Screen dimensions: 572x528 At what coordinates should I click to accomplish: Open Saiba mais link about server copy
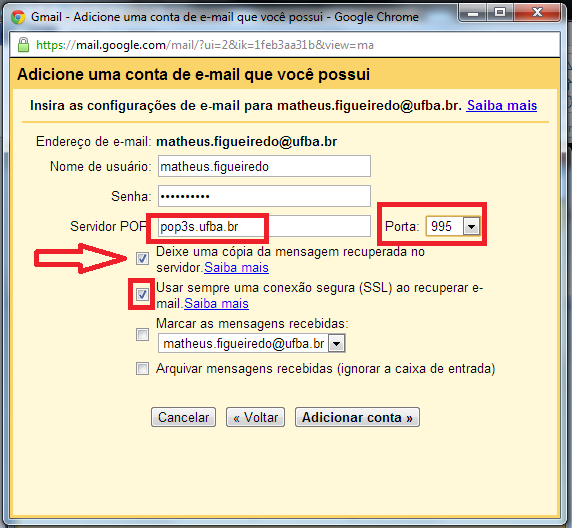pos(236,267)
